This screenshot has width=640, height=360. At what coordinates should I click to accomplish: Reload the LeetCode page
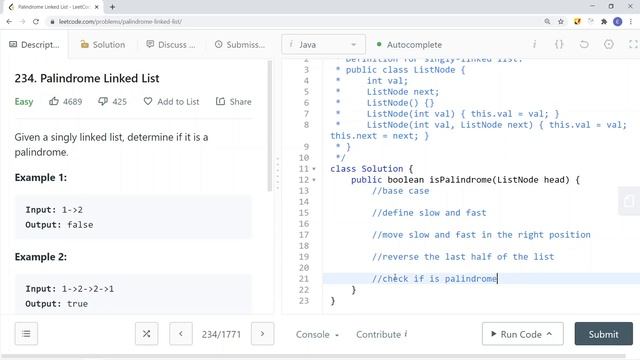click(x=36, y=22)
